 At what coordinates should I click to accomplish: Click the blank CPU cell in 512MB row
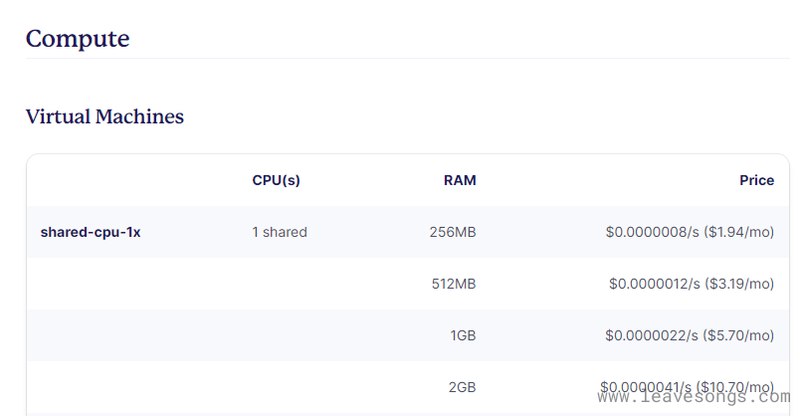click(x=279, y=284)
